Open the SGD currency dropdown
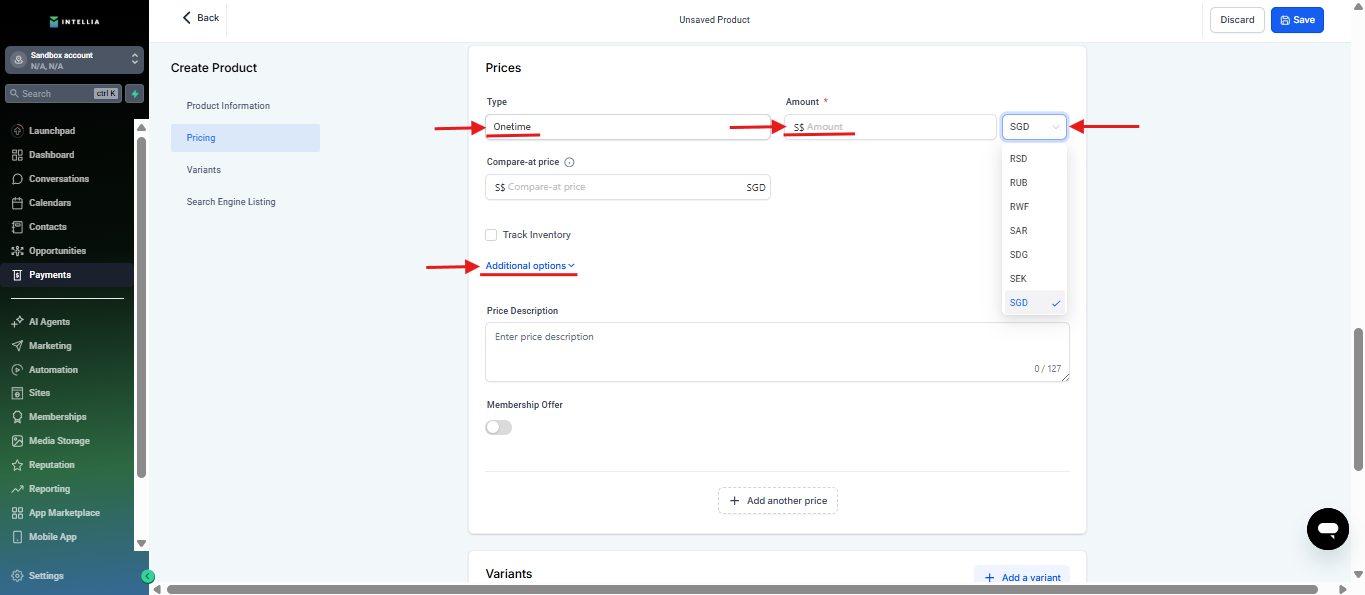The image size is (1365, 595). 1034,127
